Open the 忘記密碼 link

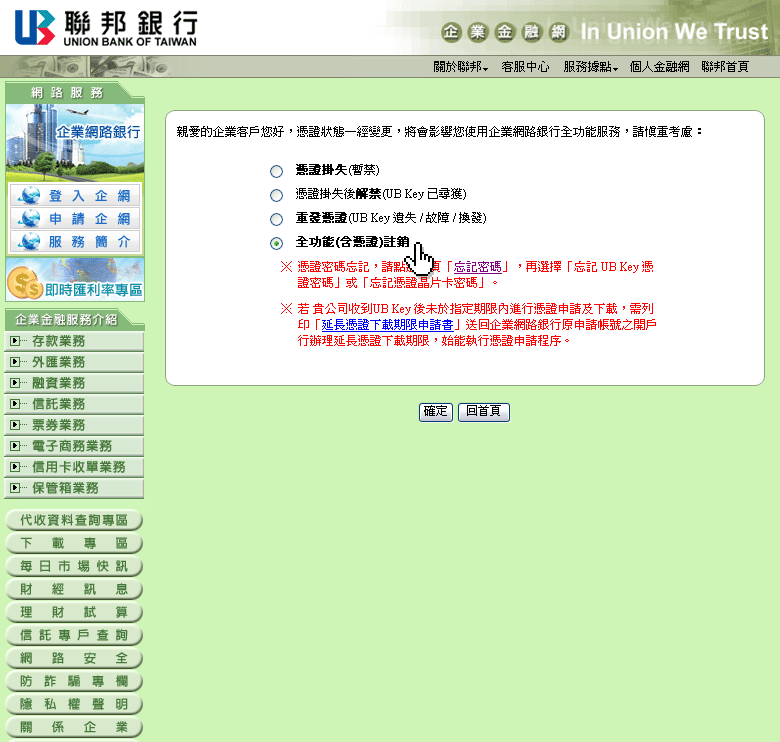[x=478, y=267]
